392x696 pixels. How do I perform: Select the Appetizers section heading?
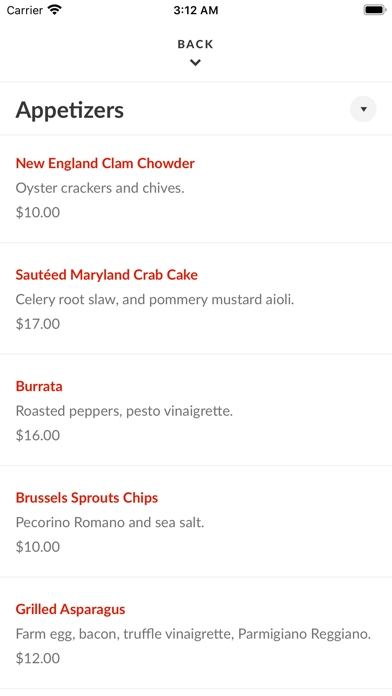tap(70, 110)
